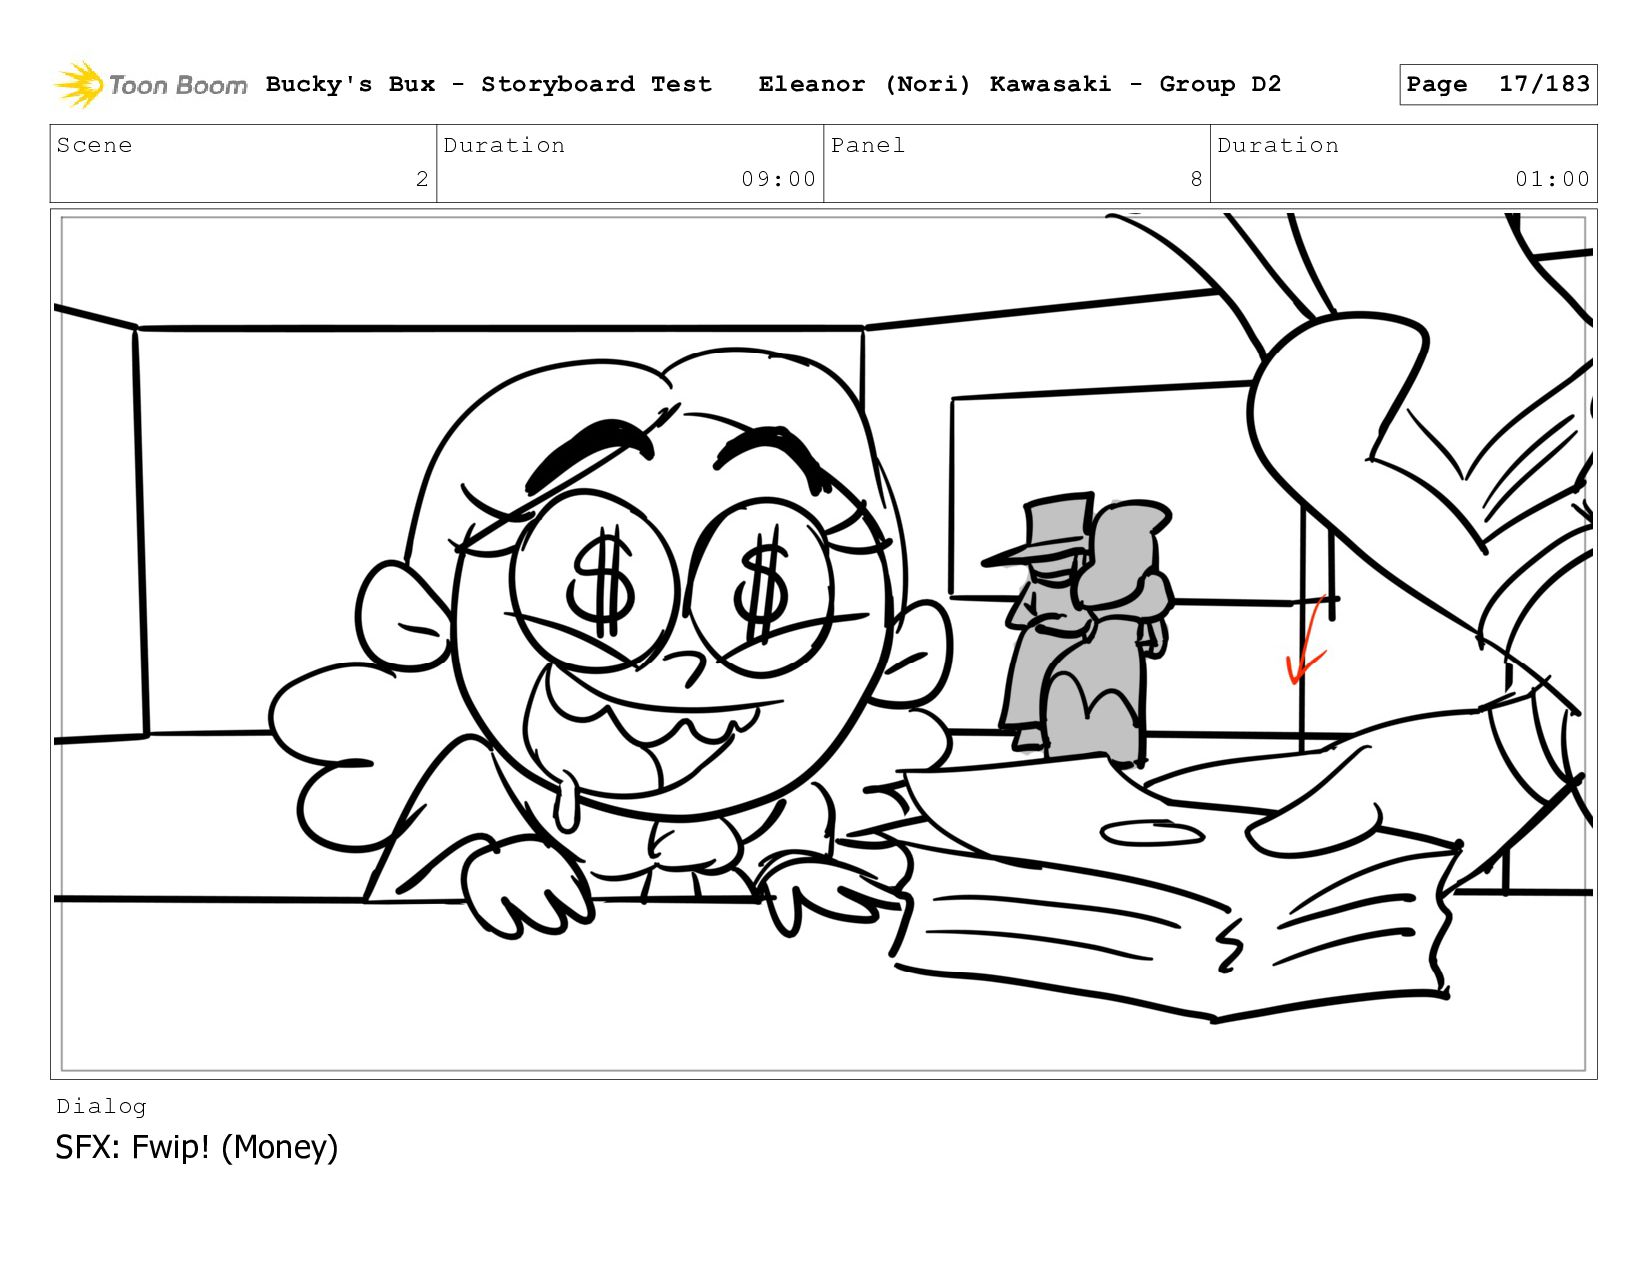Click the Toon Boom logo

(150, 85)
